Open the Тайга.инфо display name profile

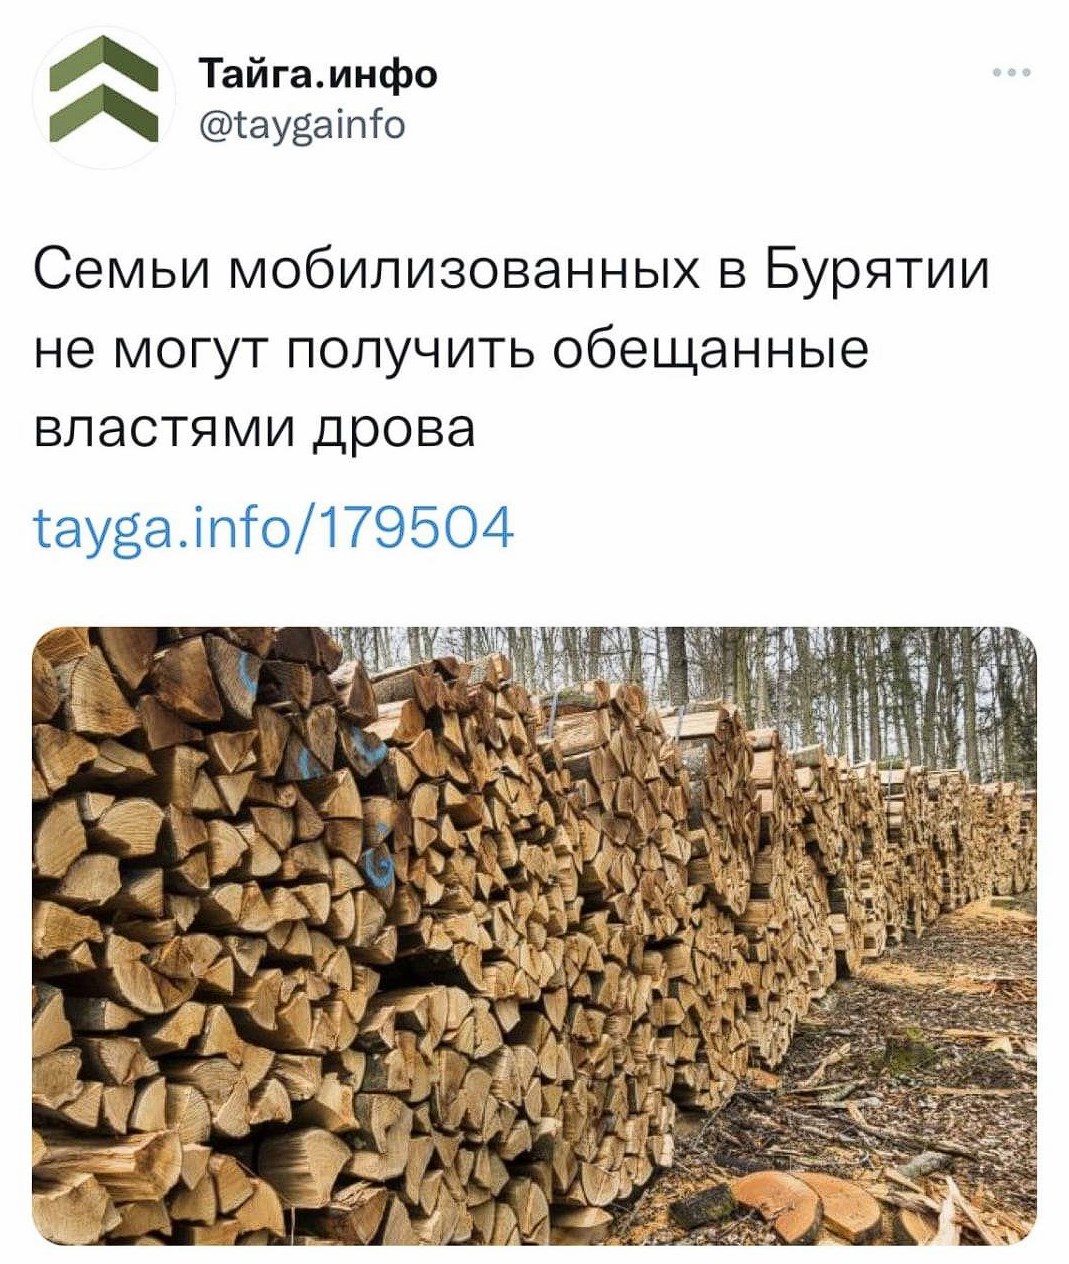click(319, 73)
